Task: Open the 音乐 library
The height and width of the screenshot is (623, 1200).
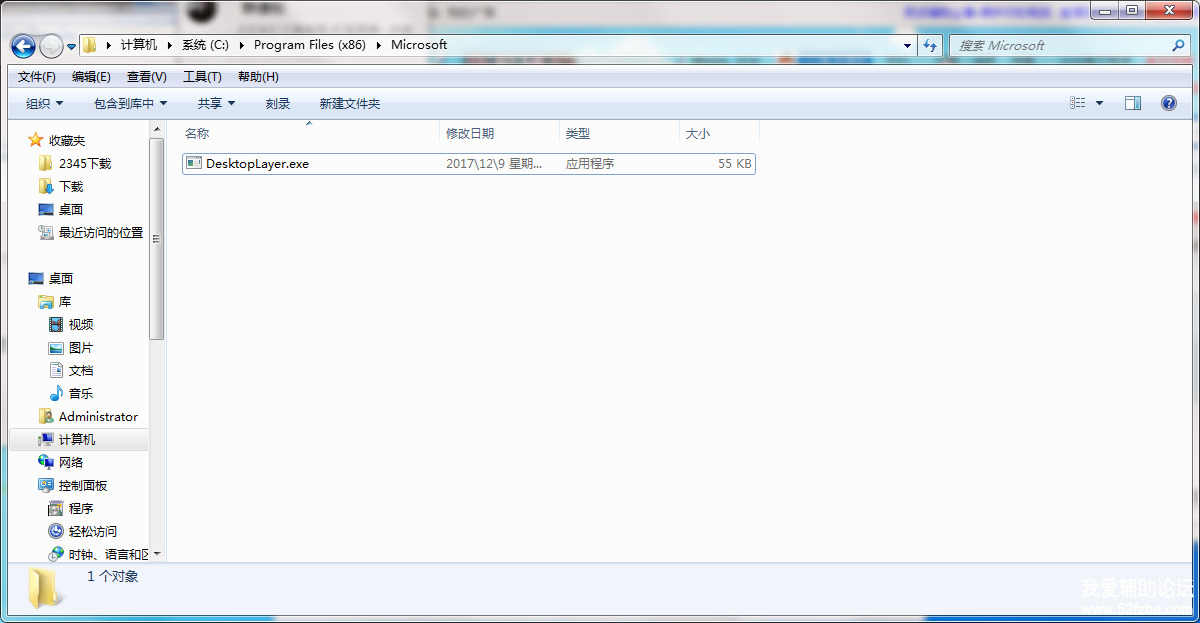Action: coord(81,393)
